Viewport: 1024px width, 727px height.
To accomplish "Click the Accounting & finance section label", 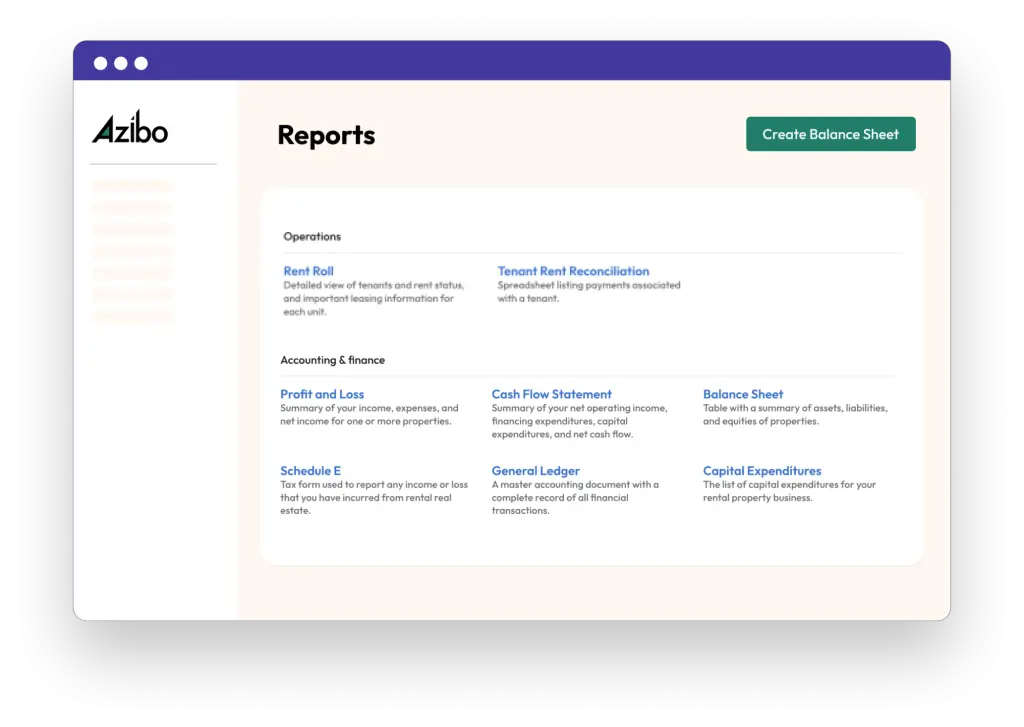I will click(332, 360).
